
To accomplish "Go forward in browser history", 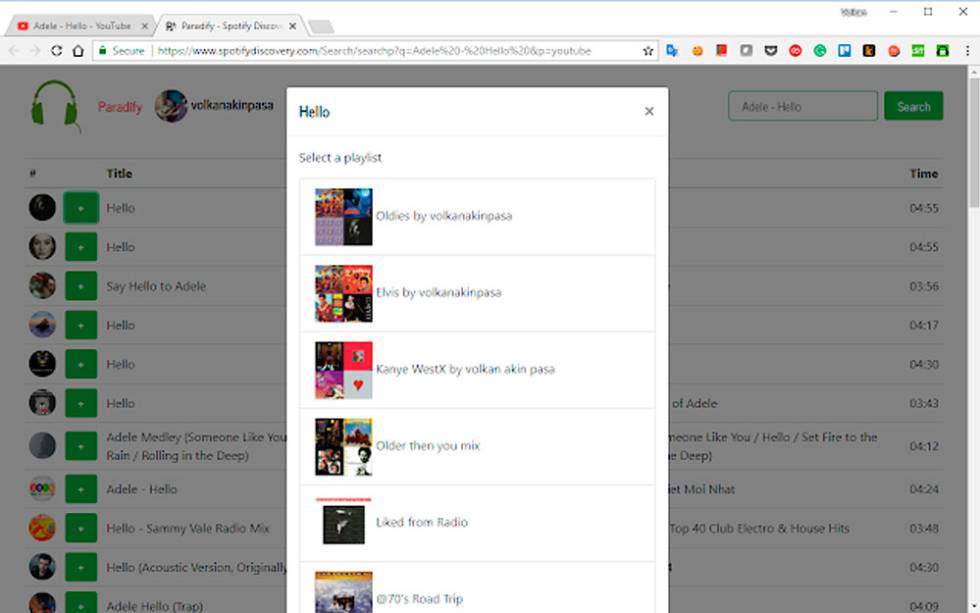I will [x=35, y=51].
